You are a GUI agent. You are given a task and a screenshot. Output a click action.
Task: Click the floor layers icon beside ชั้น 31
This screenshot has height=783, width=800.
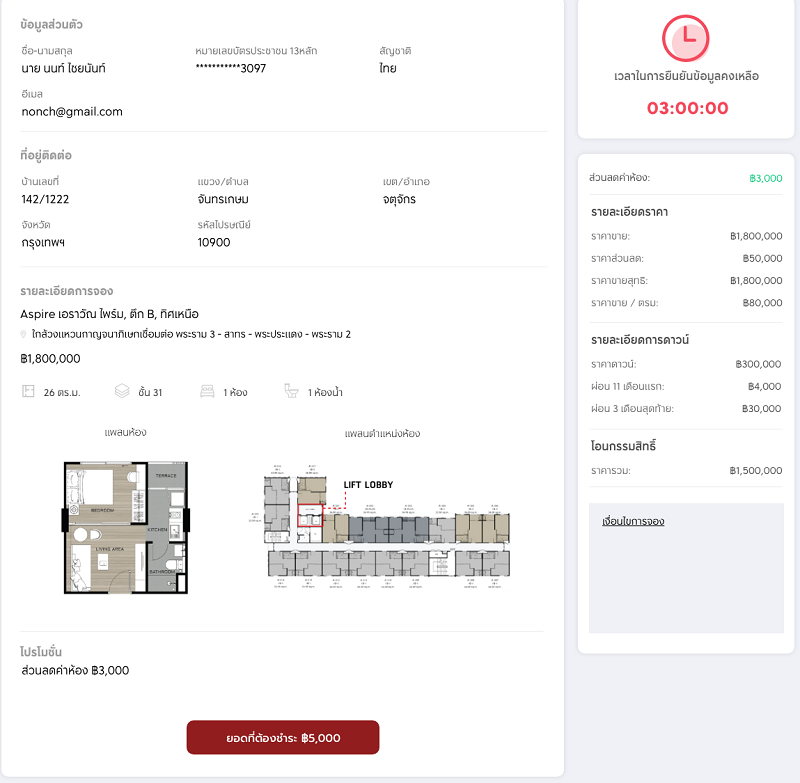tap(122, 391)
